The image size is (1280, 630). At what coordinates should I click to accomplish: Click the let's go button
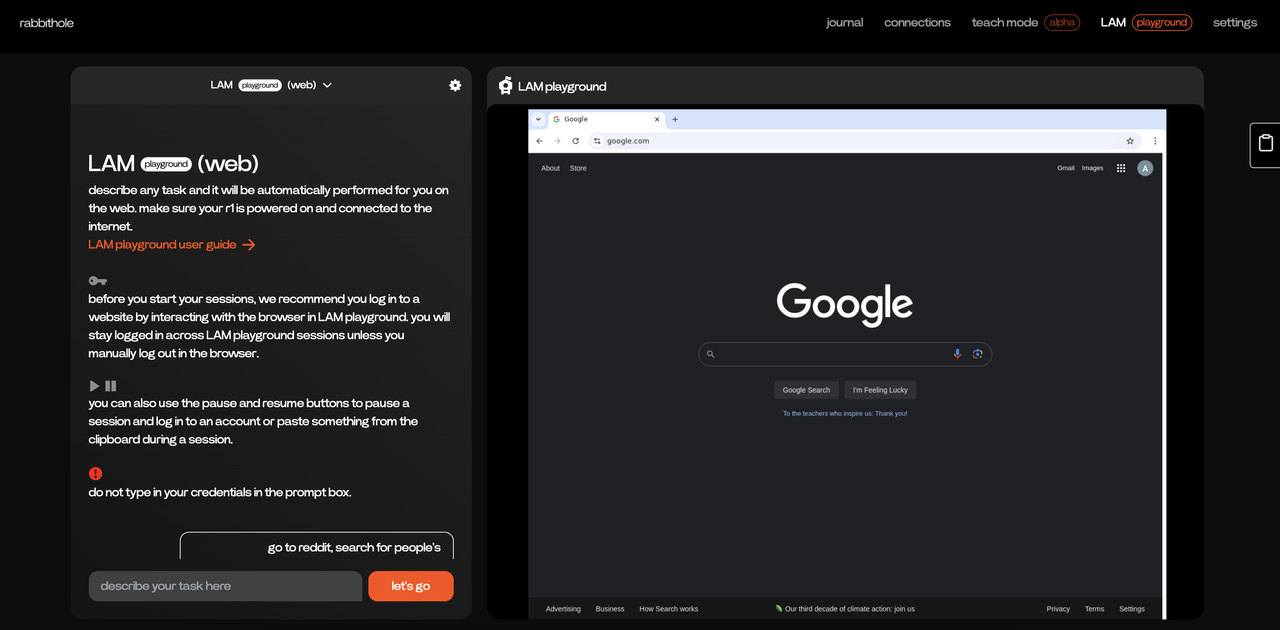point(411,586)
